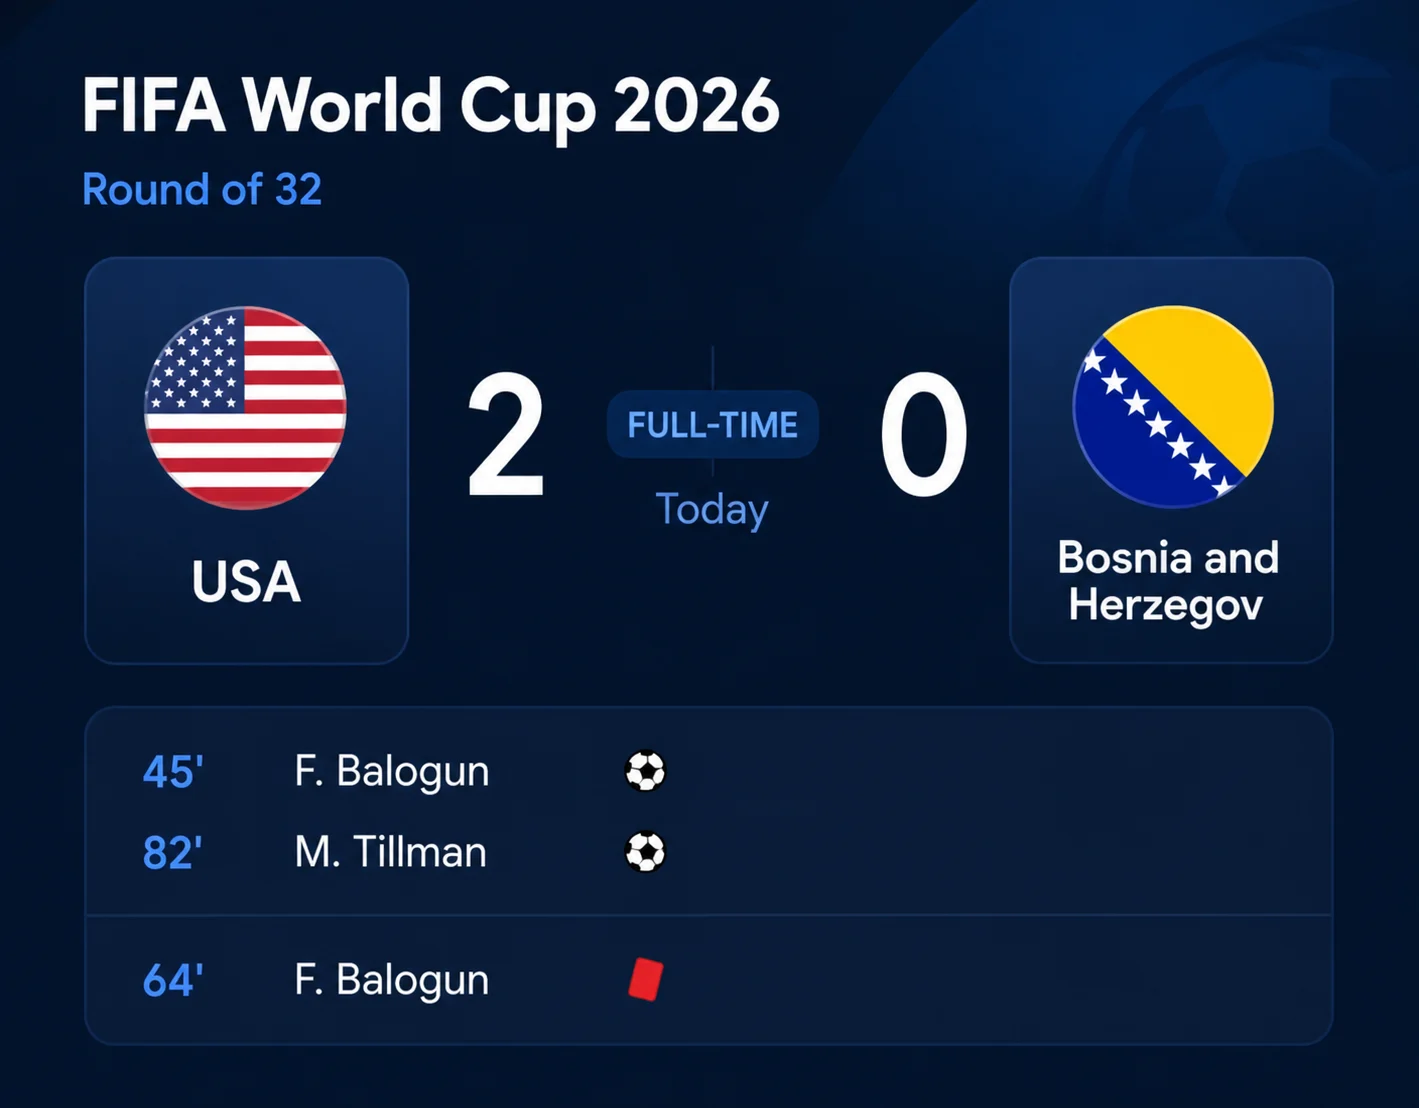The height and width of the screenshot is (1108, 1419).
Task: Click USA's score of 2
Action: tap(507, 435)
